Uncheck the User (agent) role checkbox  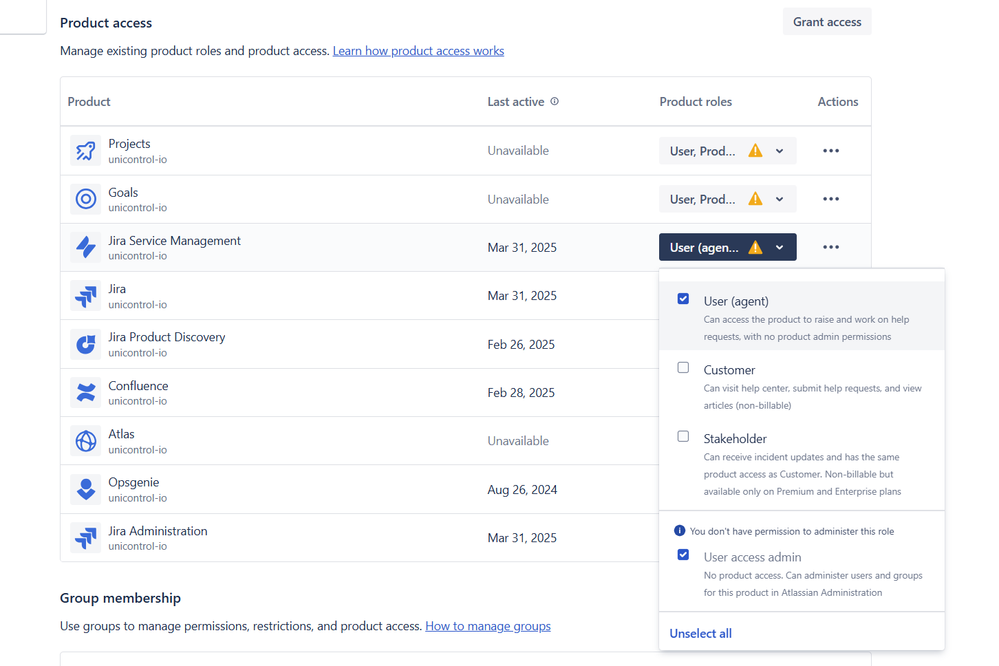pyautogui.click(x=683, y=299)
